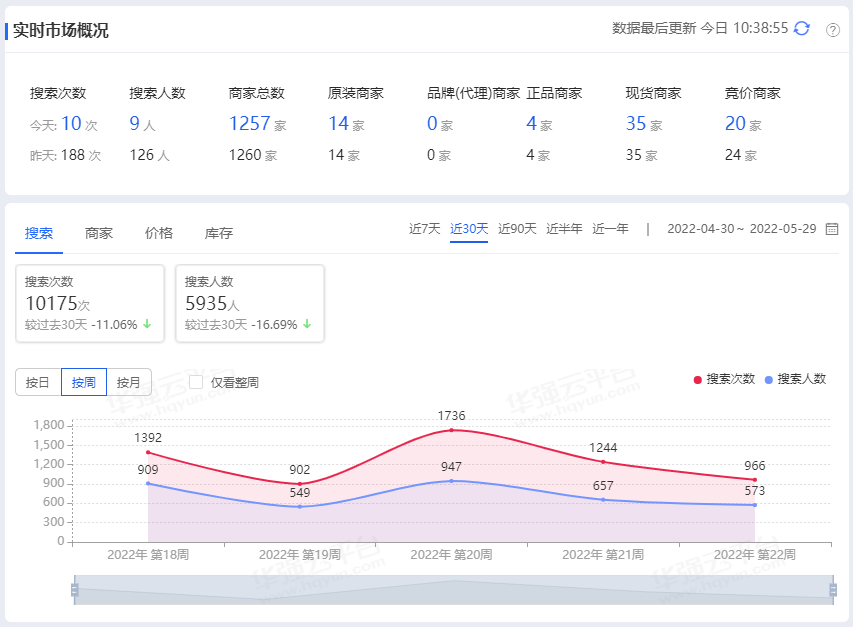Click the 1244 data point on week 21
853x627 pixels.
[603, 462]
